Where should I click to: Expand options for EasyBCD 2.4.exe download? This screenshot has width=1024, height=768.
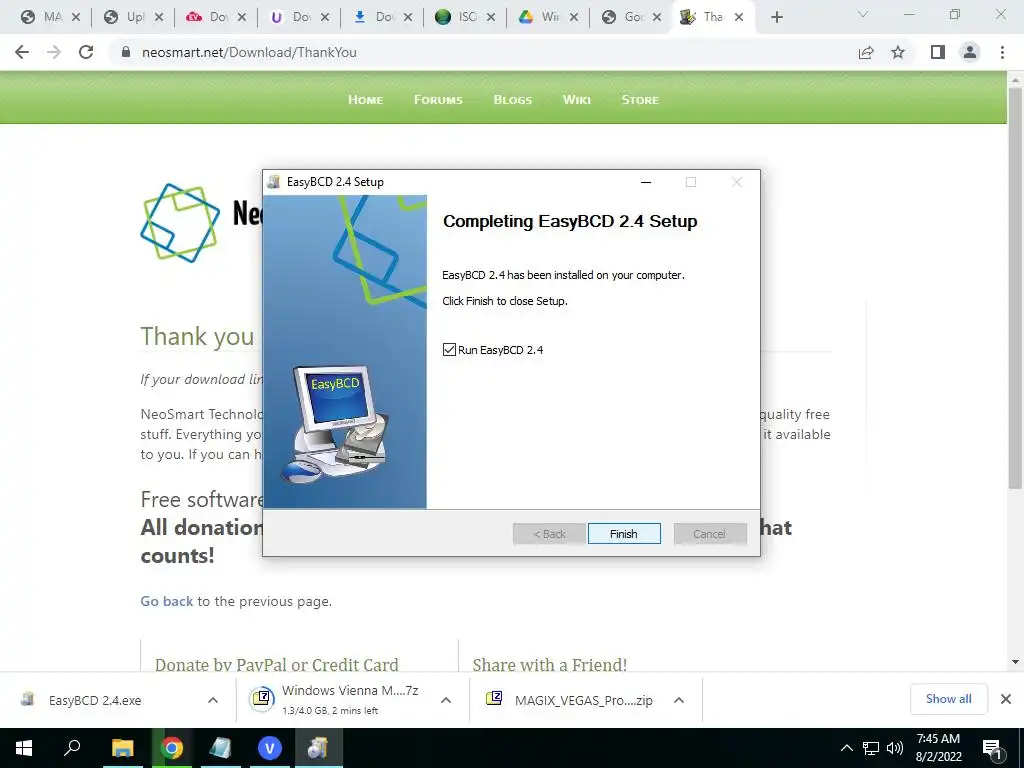(213, 700)
